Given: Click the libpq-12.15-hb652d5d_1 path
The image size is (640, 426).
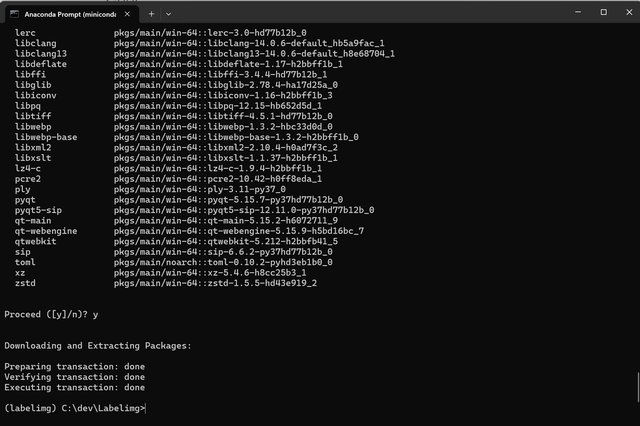Looking at the screenshot, I should [x=218, y=106].
